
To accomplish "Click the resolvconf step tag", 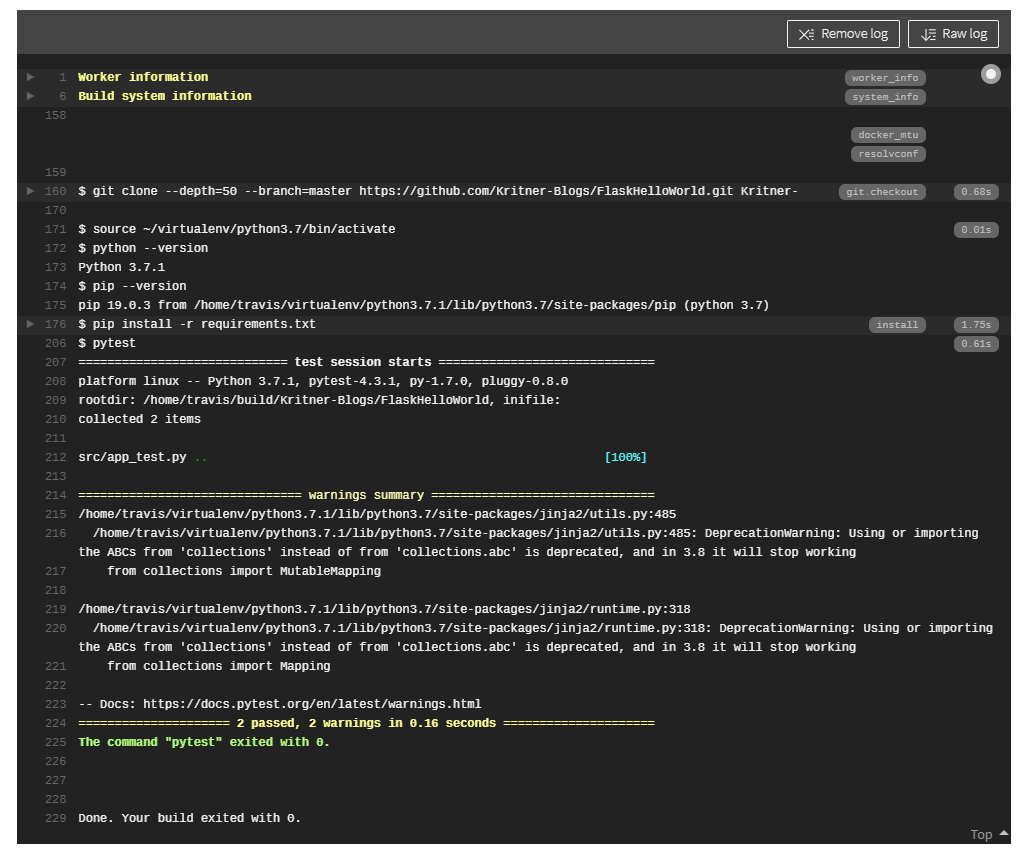I will pyautogui.click(x=887, y=153).
